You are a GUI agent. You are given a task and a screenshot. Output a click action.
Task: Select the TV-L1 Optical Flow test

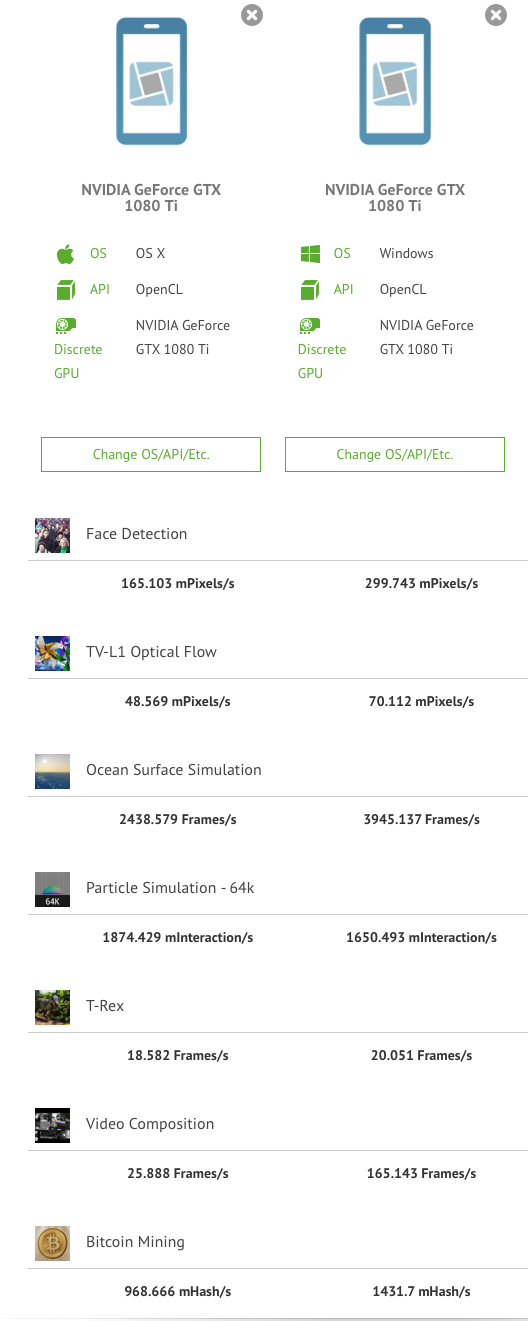coord(151,652)
